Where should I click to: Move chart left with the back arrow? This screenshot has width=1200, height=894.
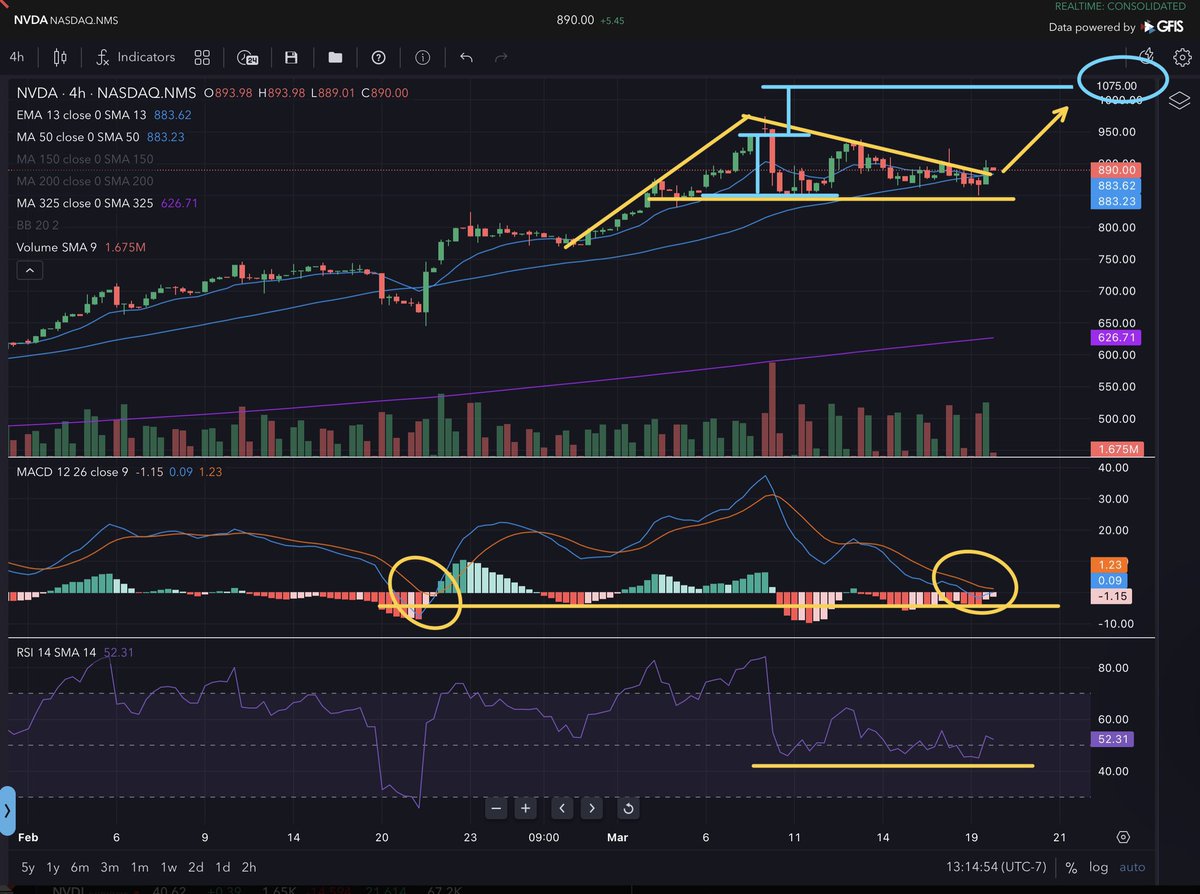pos(563,808)
